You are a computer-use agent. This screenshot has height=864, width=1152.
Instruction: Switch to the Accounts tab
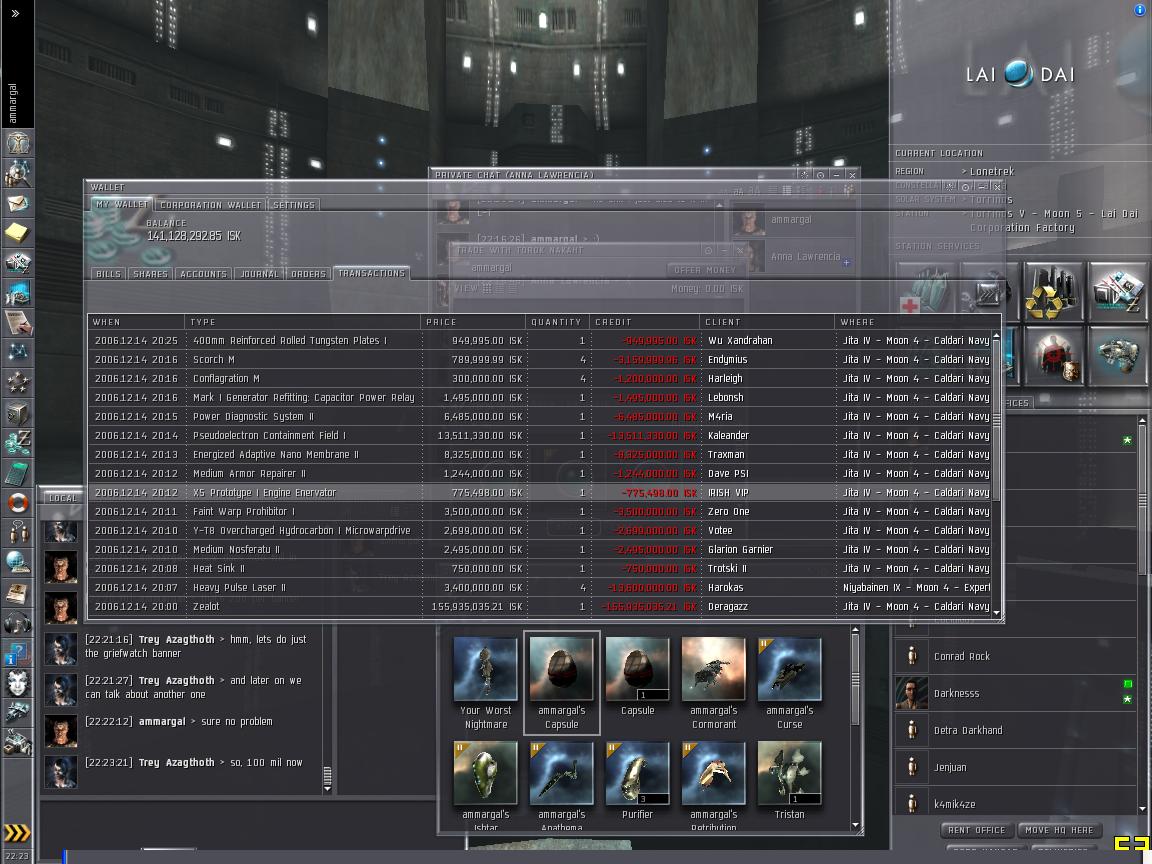click(x=204, y=273)
